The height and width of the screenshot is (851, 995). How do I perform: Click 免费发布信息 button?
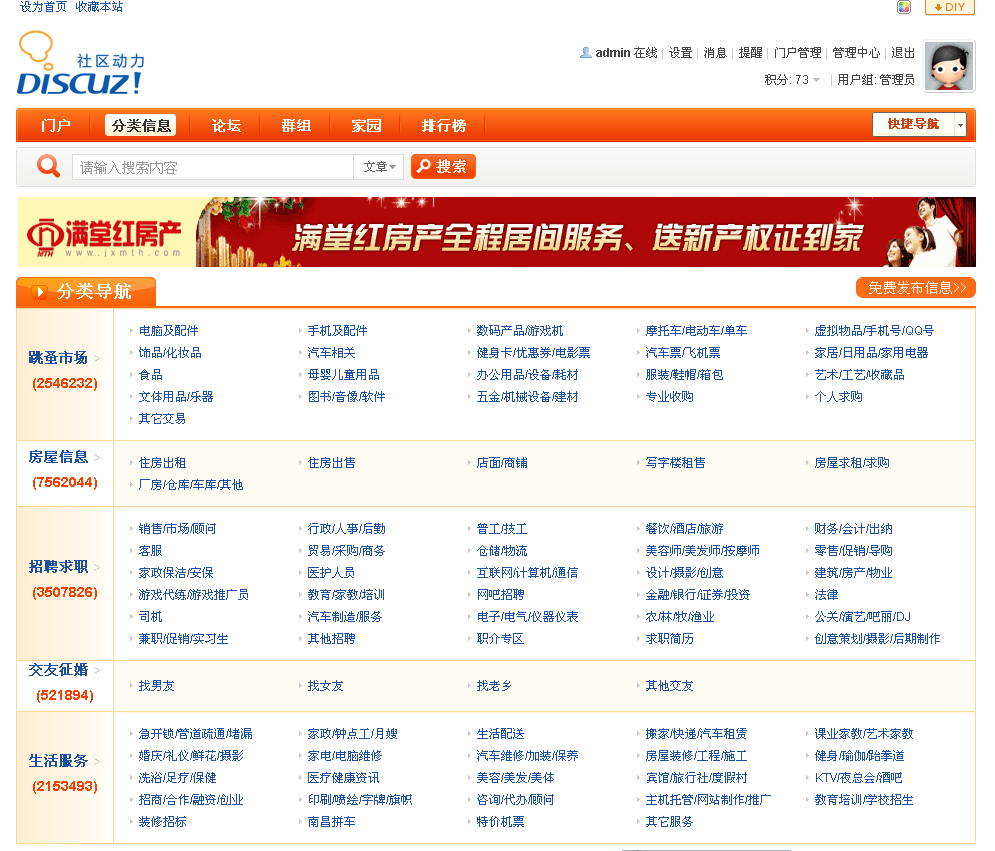point(916,288)
